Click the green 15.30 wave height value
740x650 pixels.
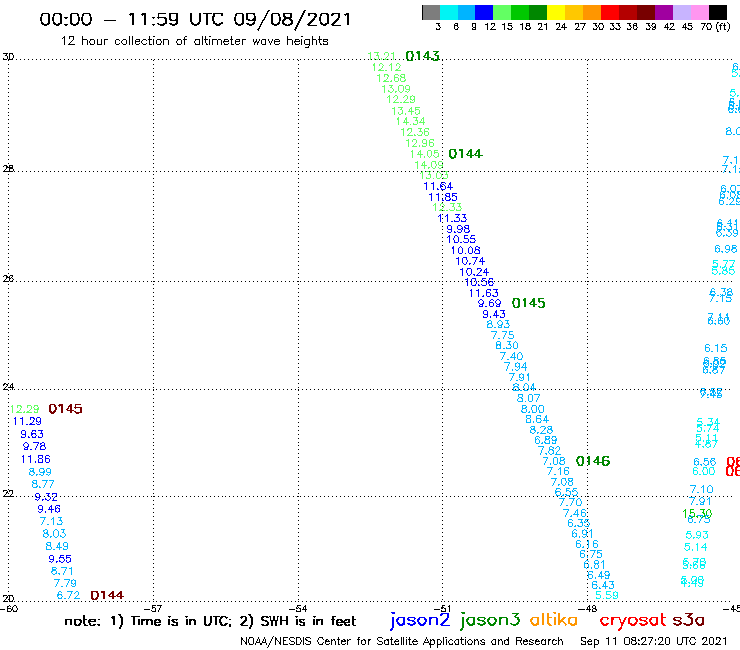pyautogui.click(x=697, y=513)
